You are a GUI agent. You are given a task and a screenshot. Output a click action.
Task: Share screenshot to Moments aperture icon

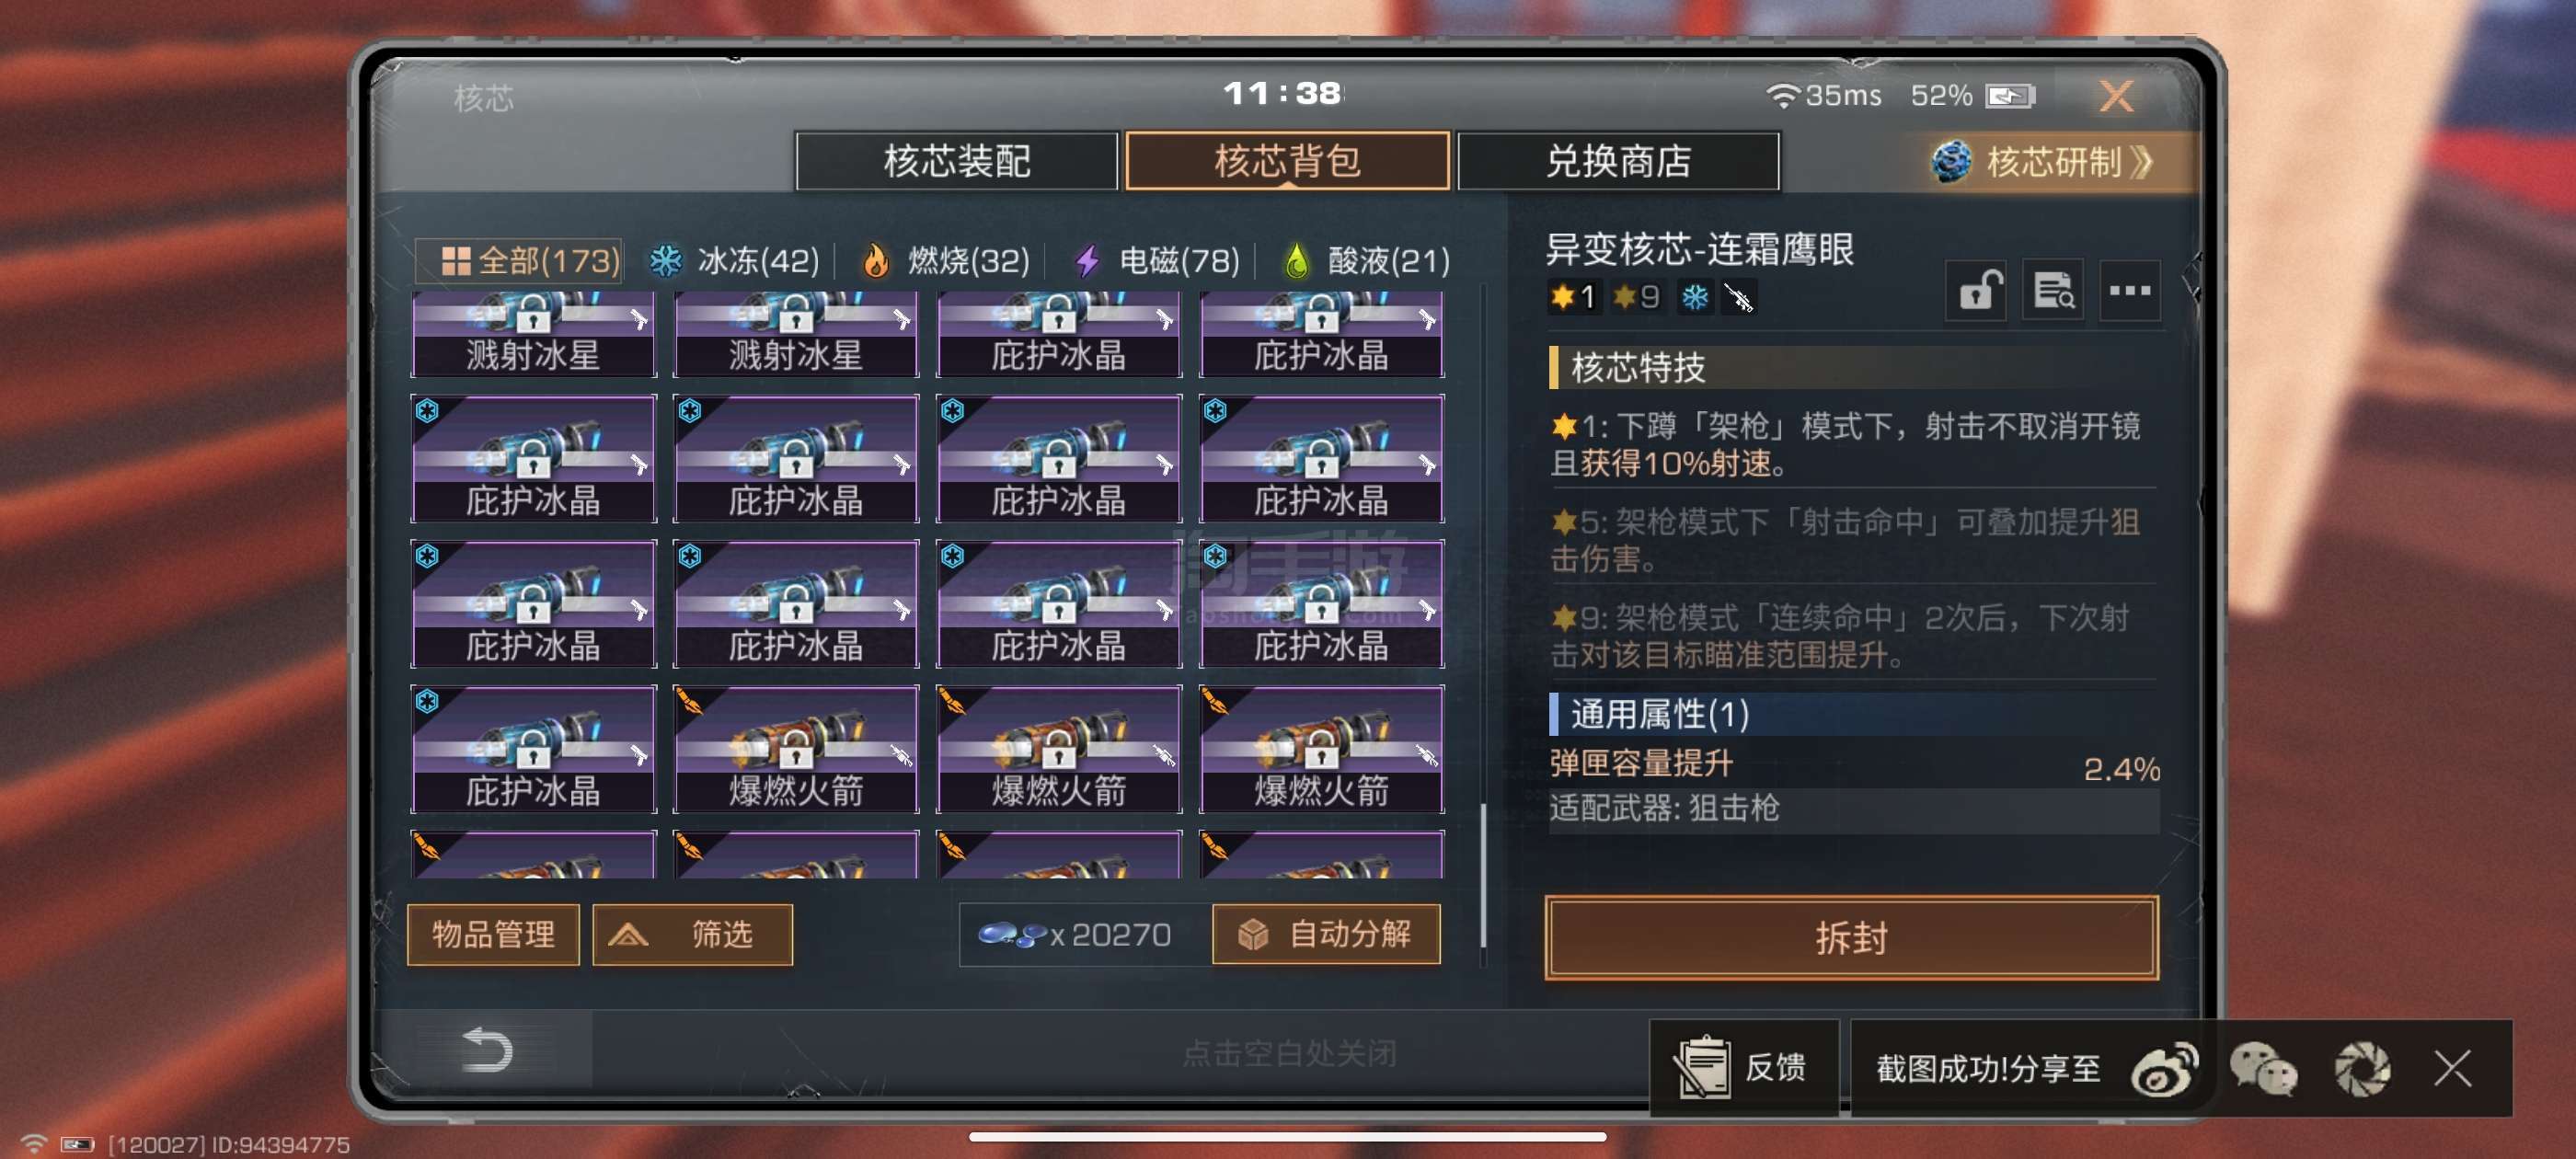pos(2362,1068)
